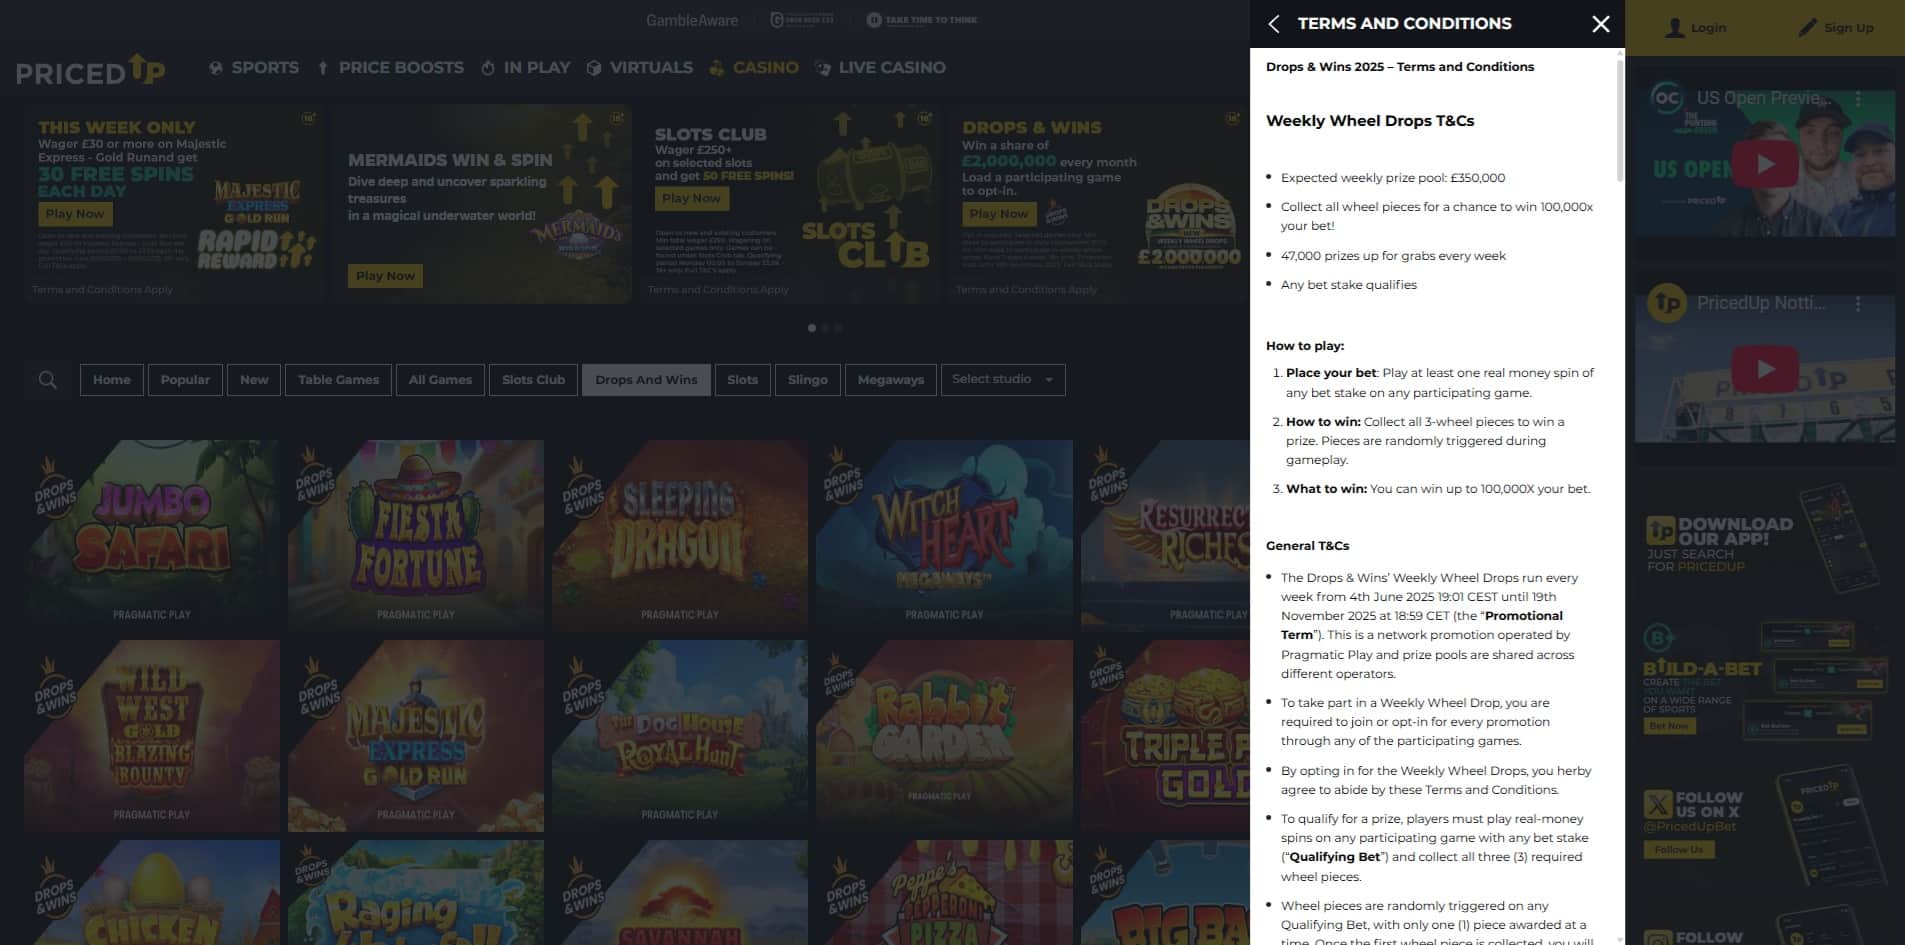This screenshot has height=945, width=1905.
Task: Close the Terms and Conditions panel
Action: [x=1601, y=24]
